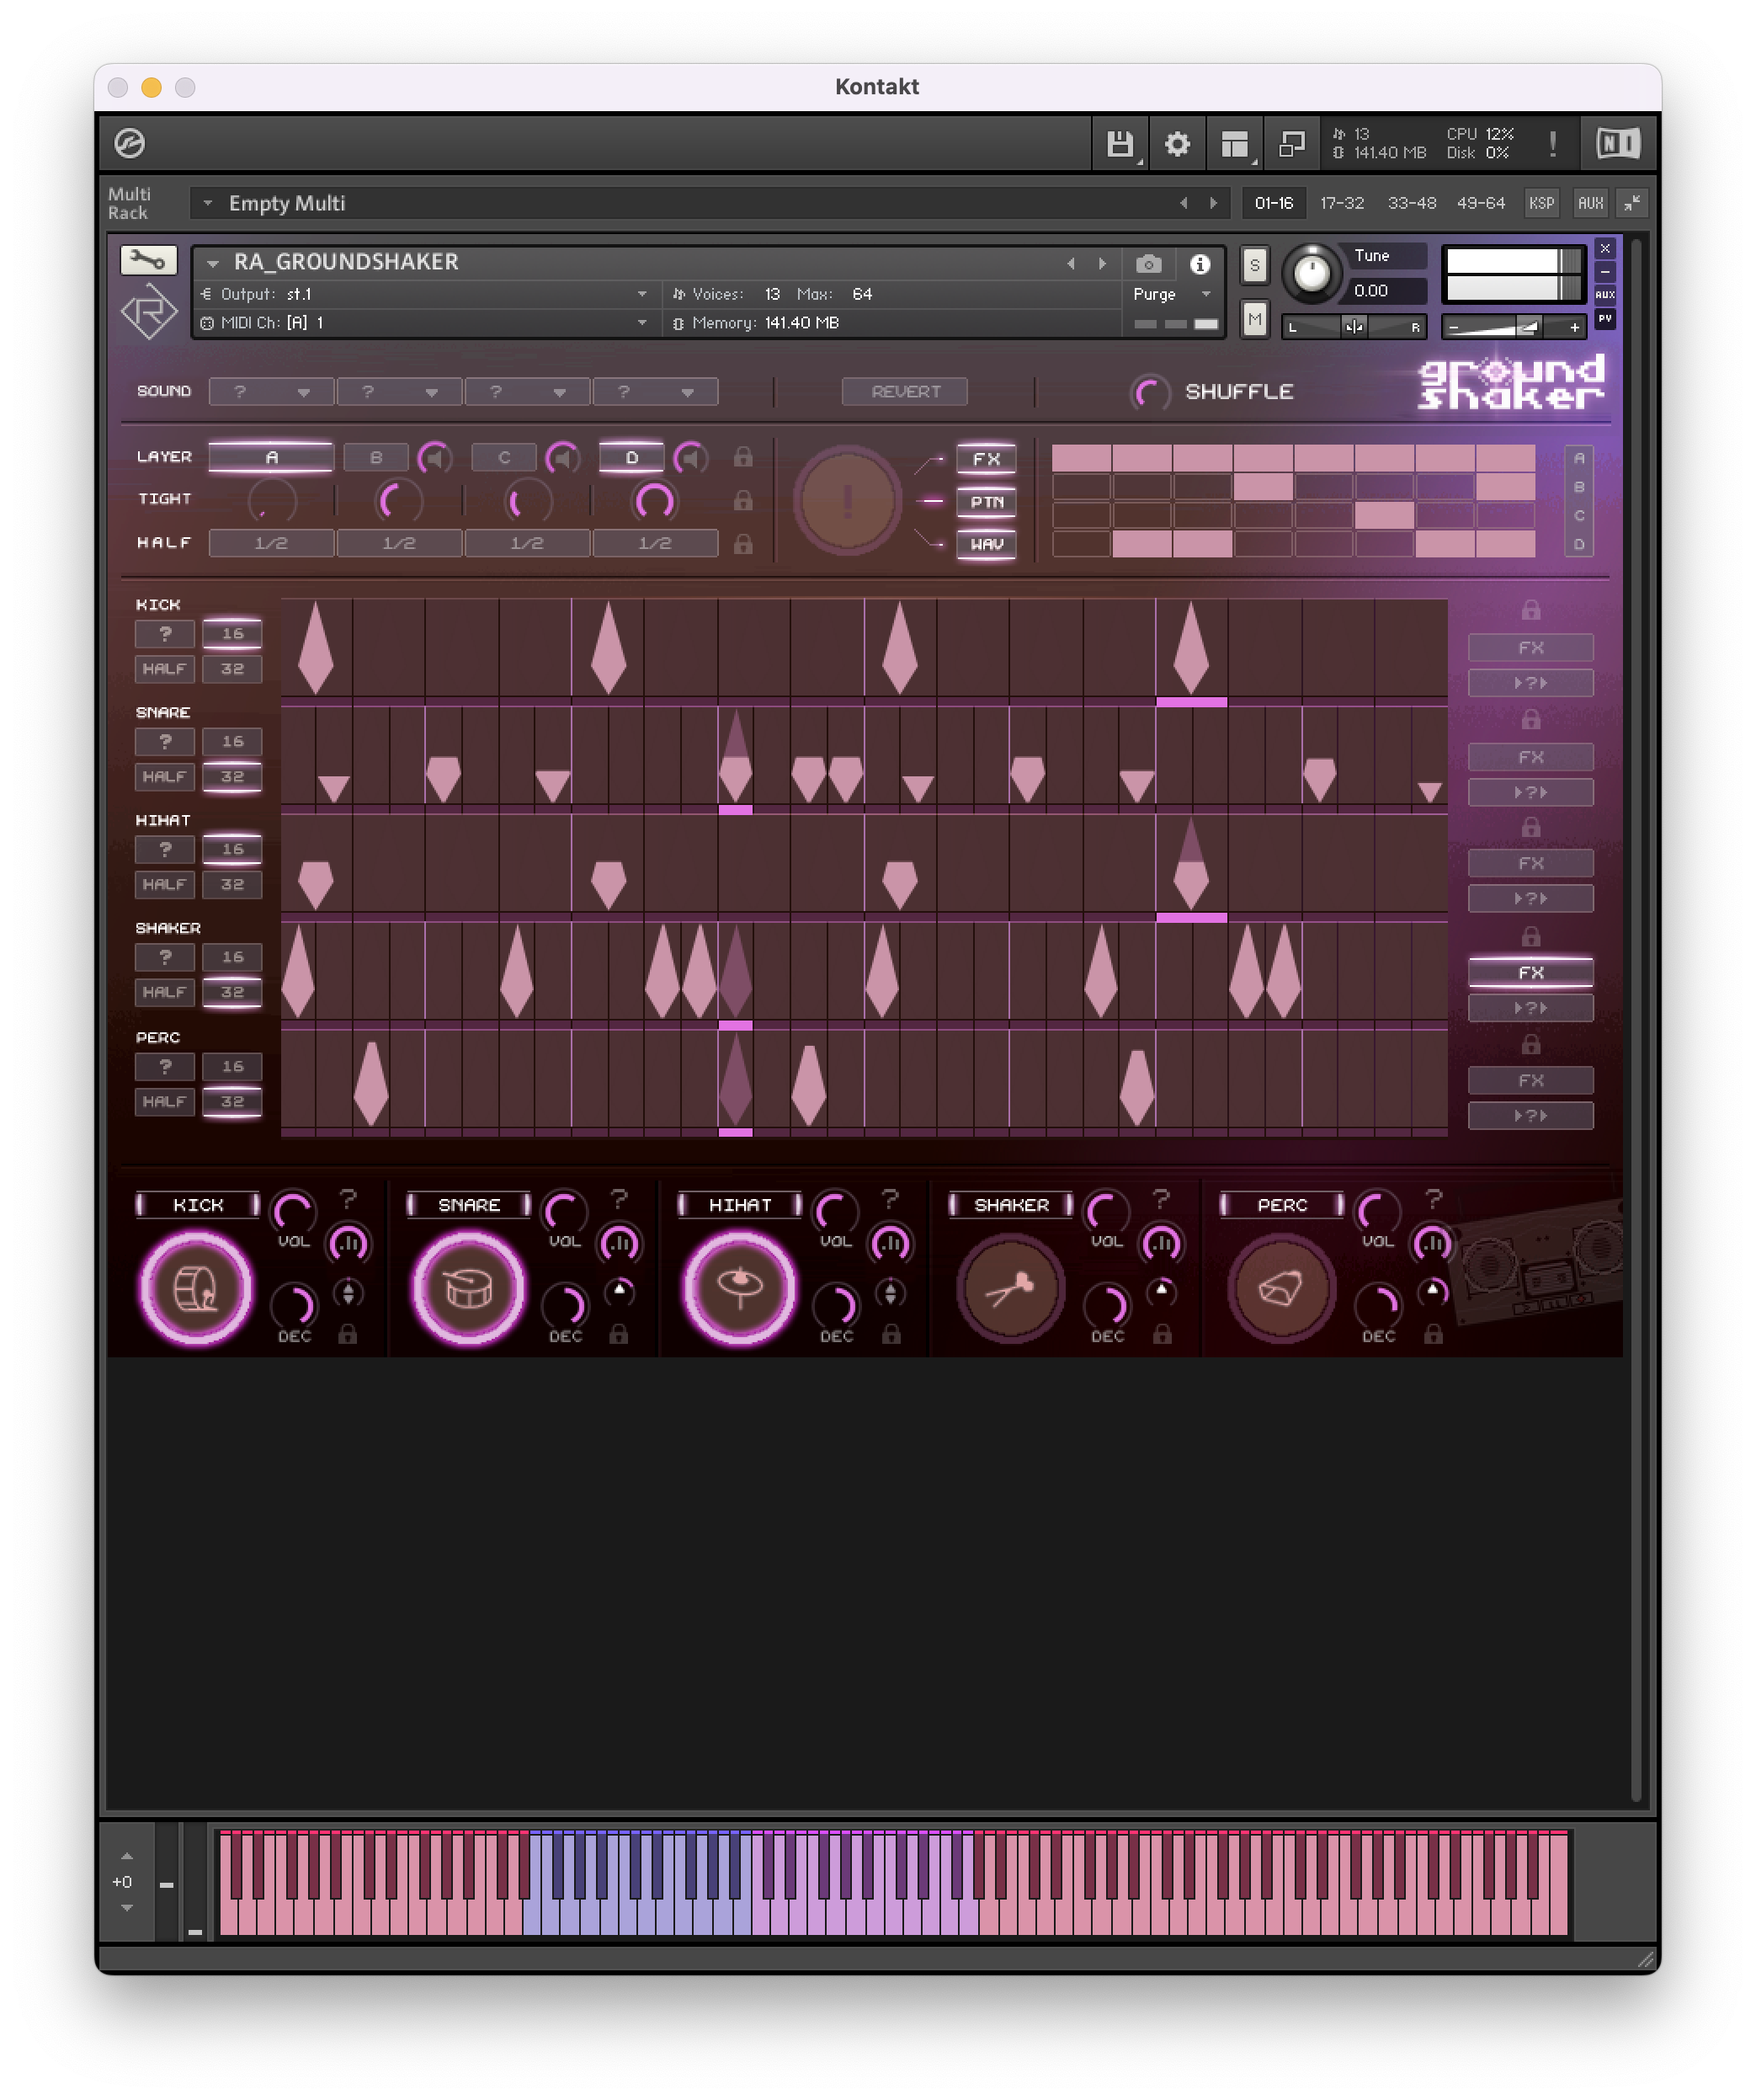
Task: Click the pan L/R slider
Action: tap(1354, 327)
